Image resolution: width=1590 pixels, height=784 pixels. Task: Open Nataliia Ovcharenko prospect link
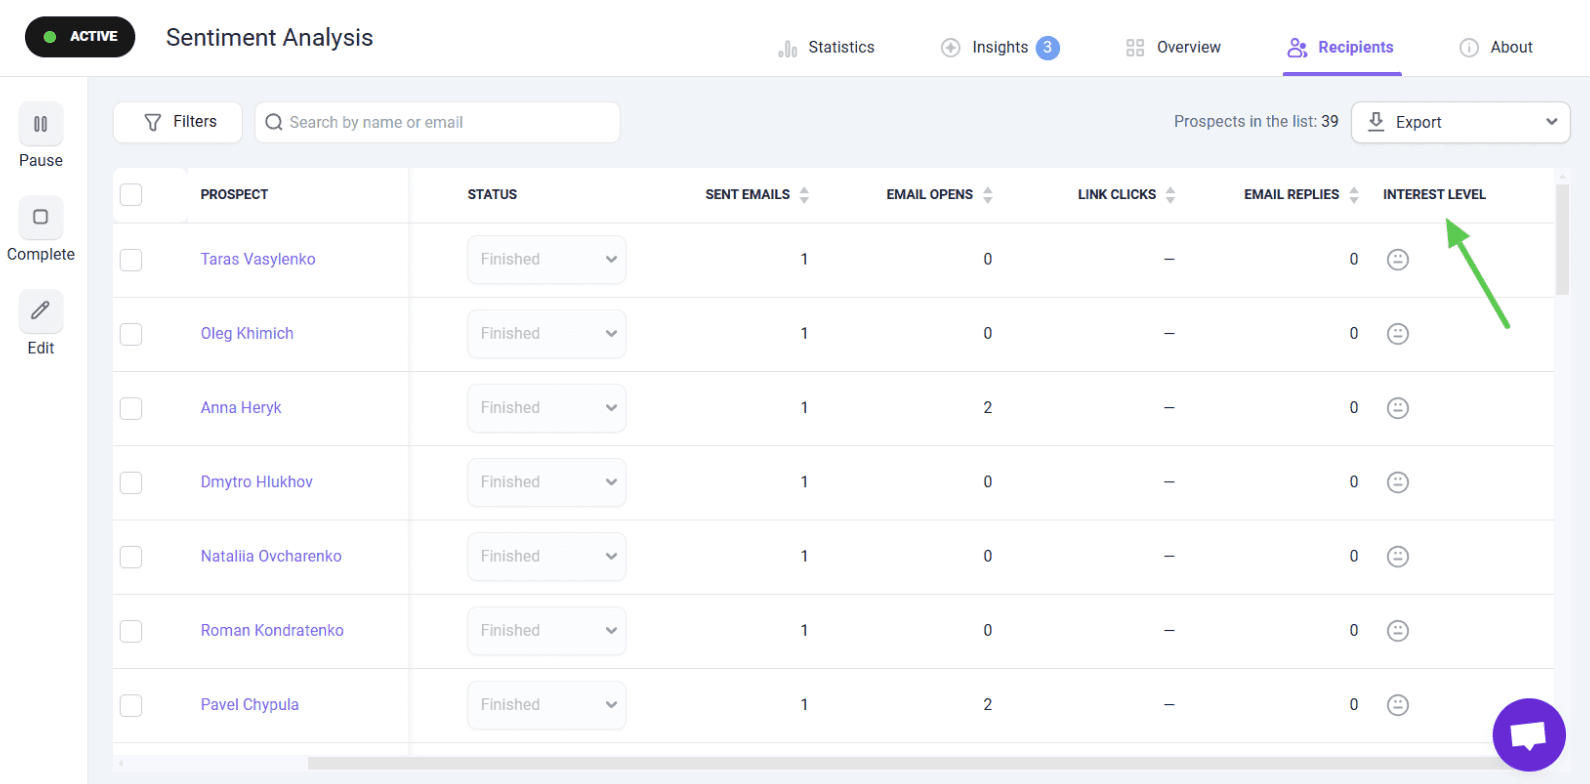tap(271, 556)
